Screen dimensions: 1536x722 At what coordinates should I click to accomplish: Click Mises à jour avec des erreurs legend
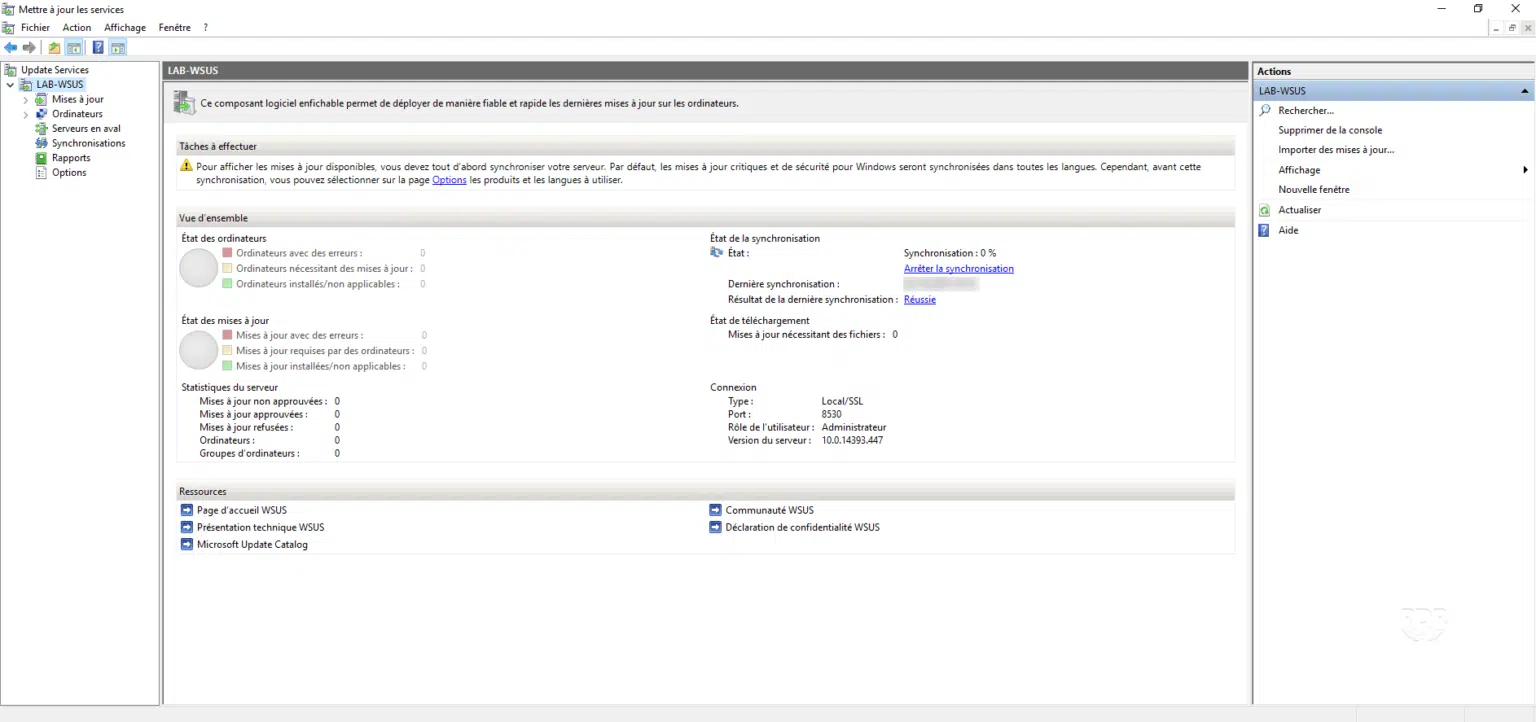(x=300, y=336)
